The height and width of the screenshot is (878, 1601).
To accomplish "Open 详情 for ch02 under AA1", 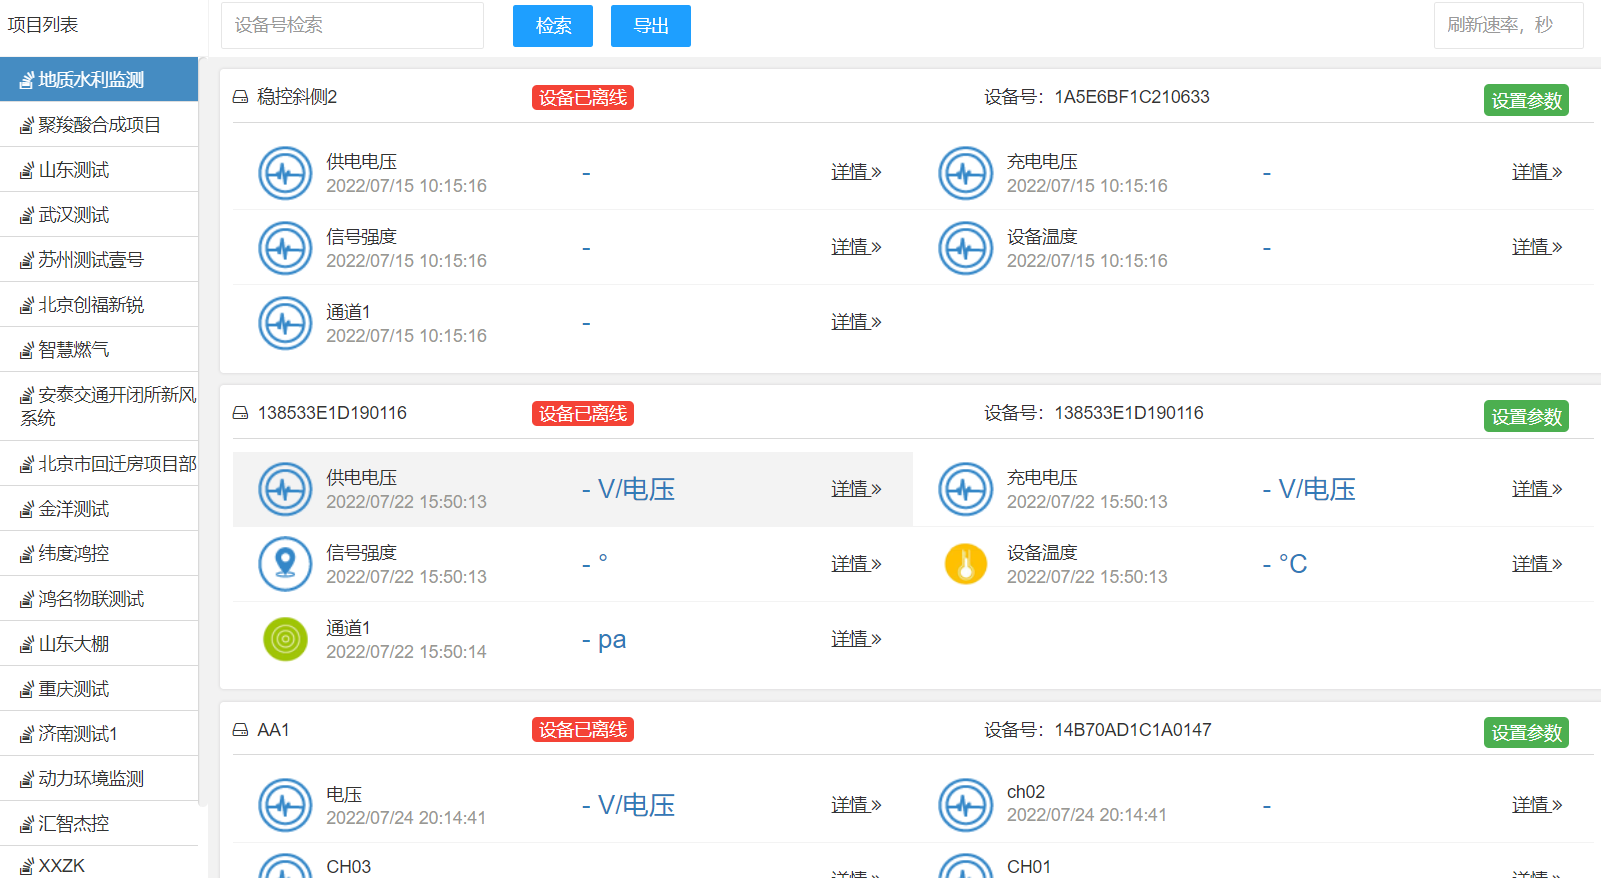I will point(1537,805).
